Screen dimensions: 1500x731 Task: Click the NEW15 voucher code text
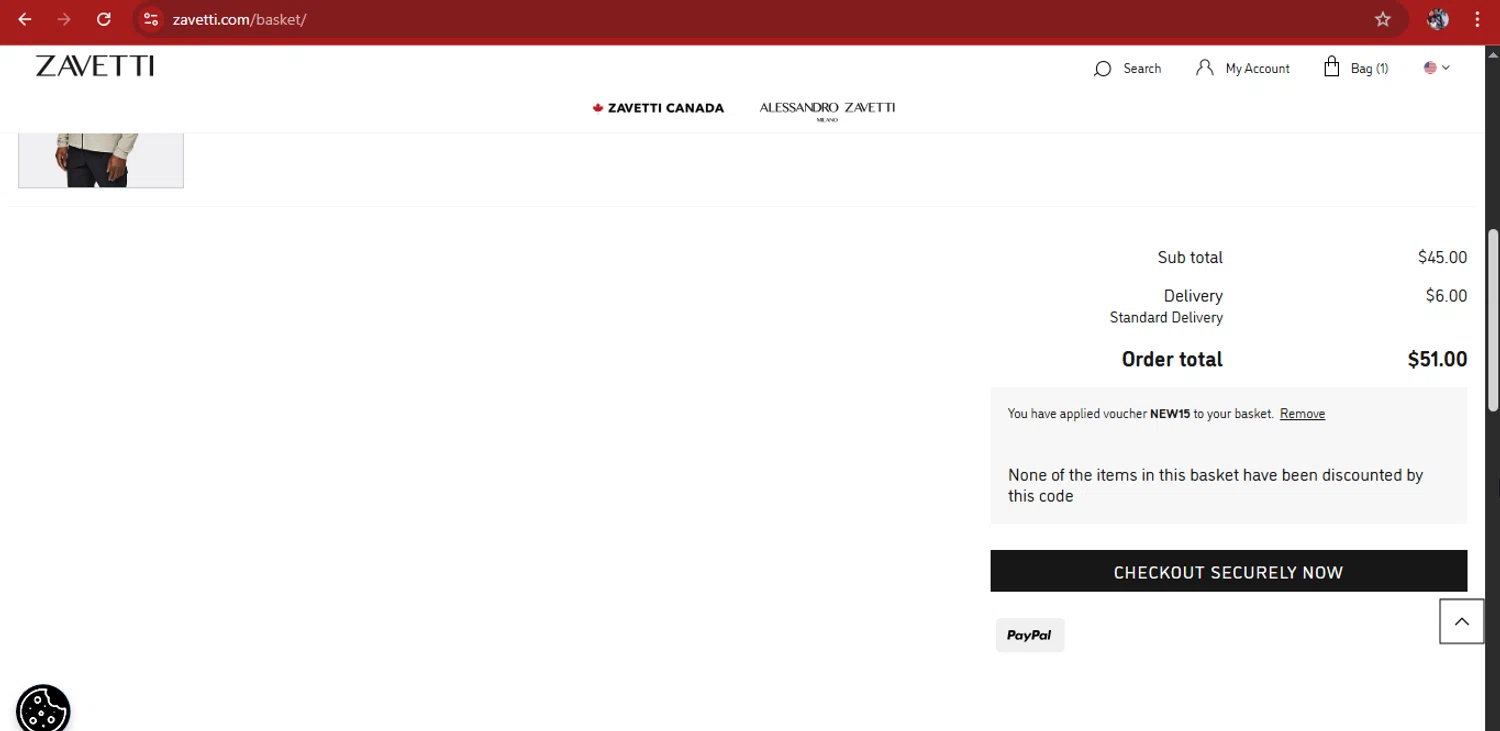[x=1170, y=414]
